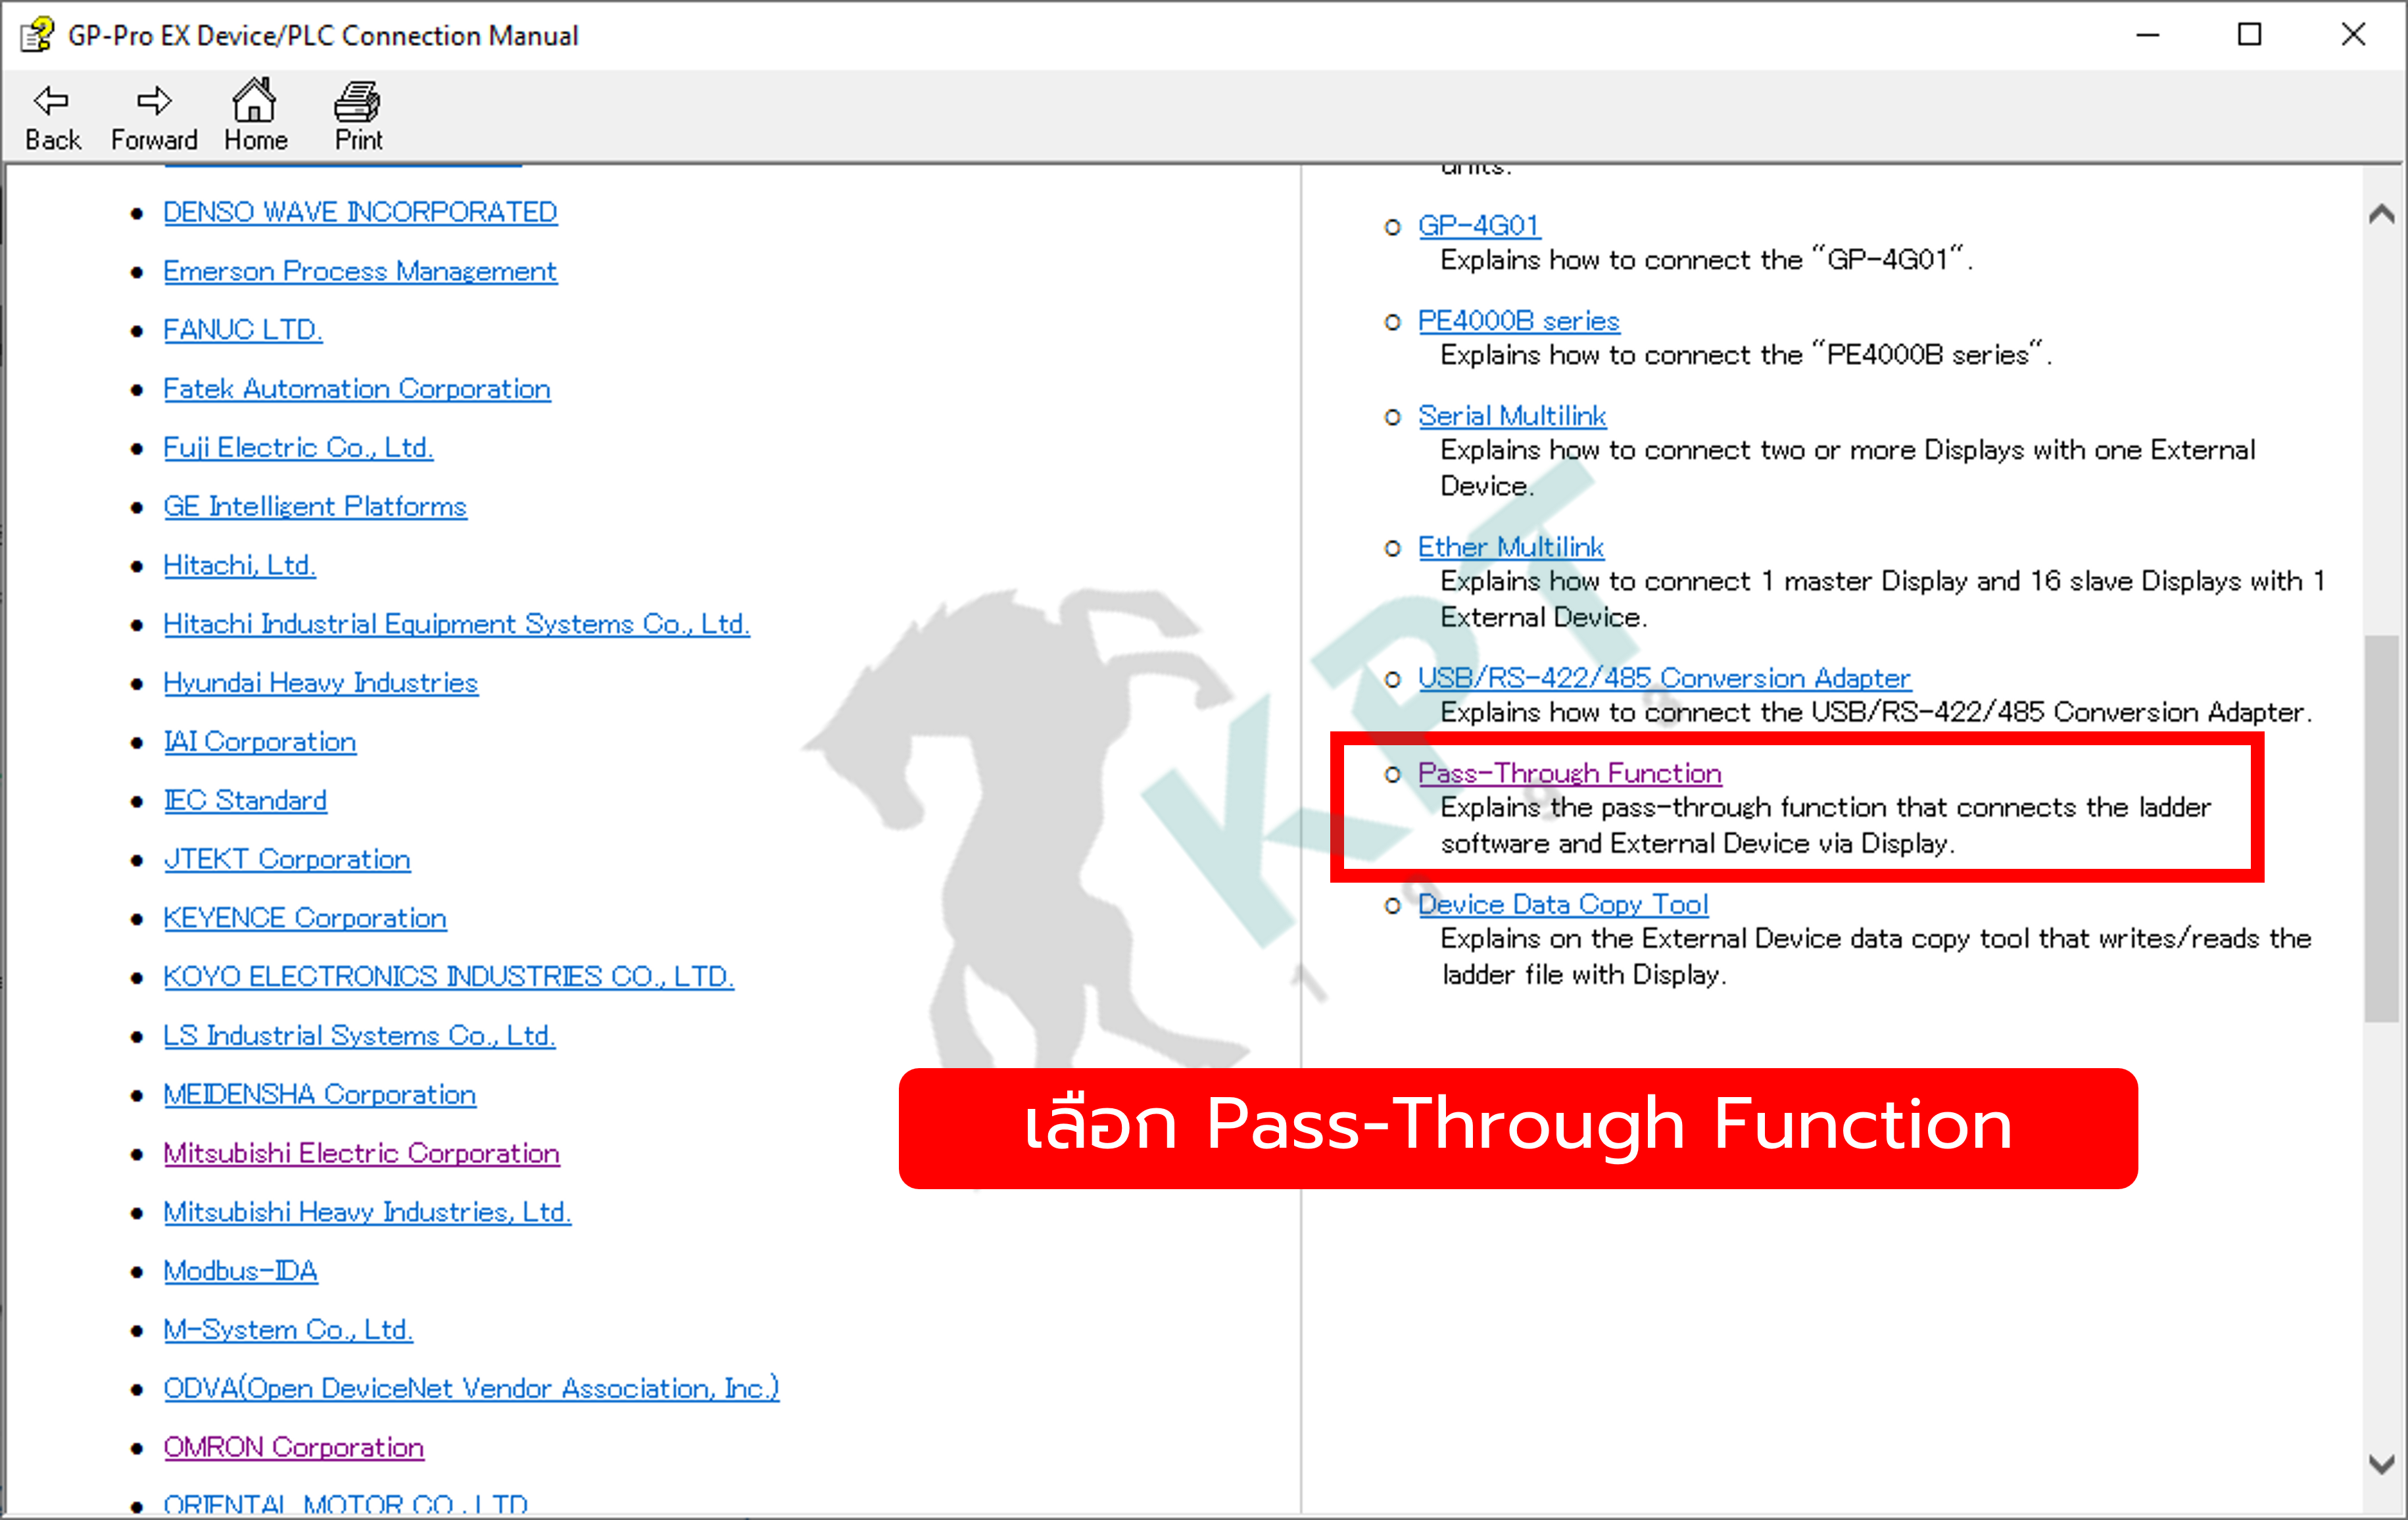Open Mitsubishi Heavy Industries, Ltd. link

pos(367,1212)
